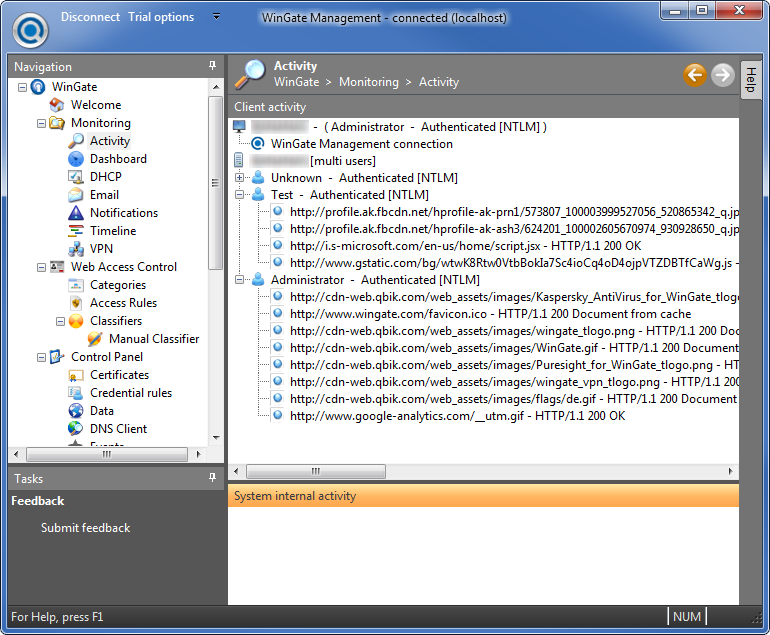Click the [multi users] host entry
The height and width of the screenshot is (635, 770).
[343, 161]
